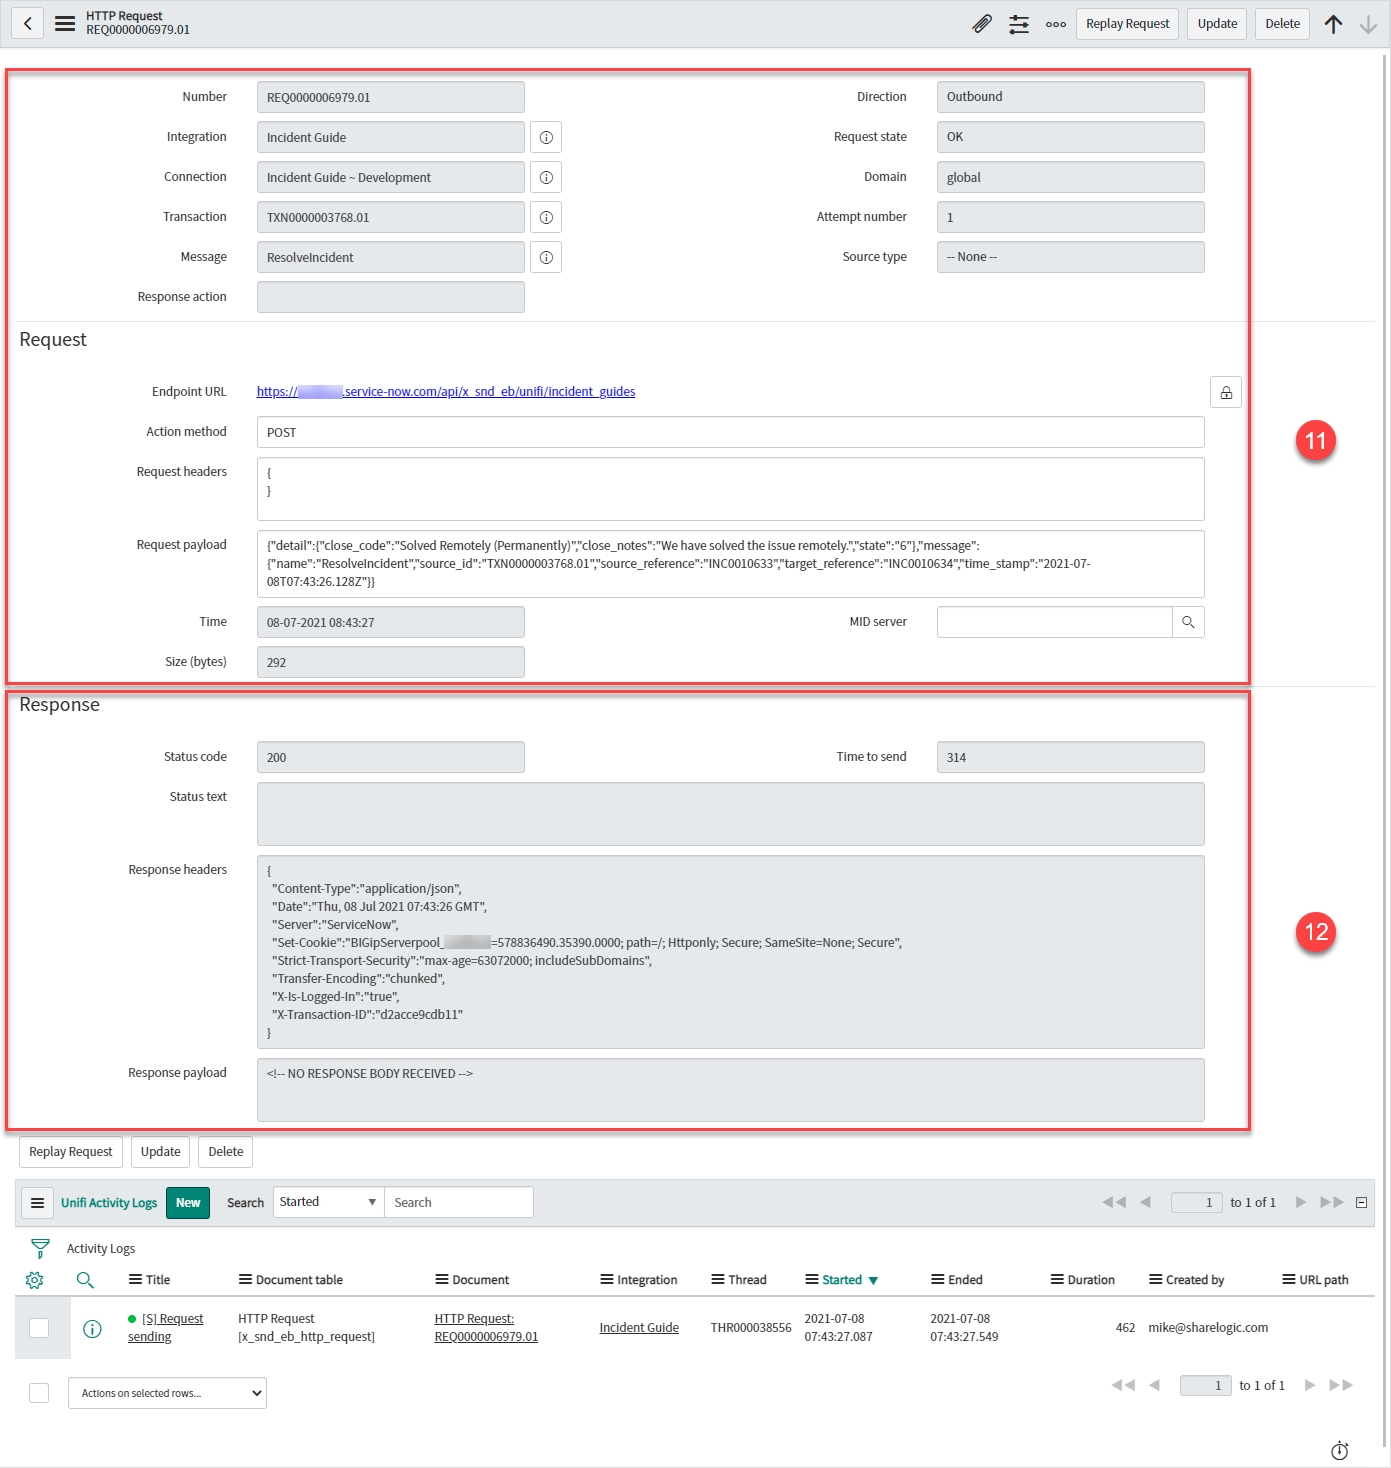
Task: Open the personalize form settings icon
Action: (x=1018, y=24)
